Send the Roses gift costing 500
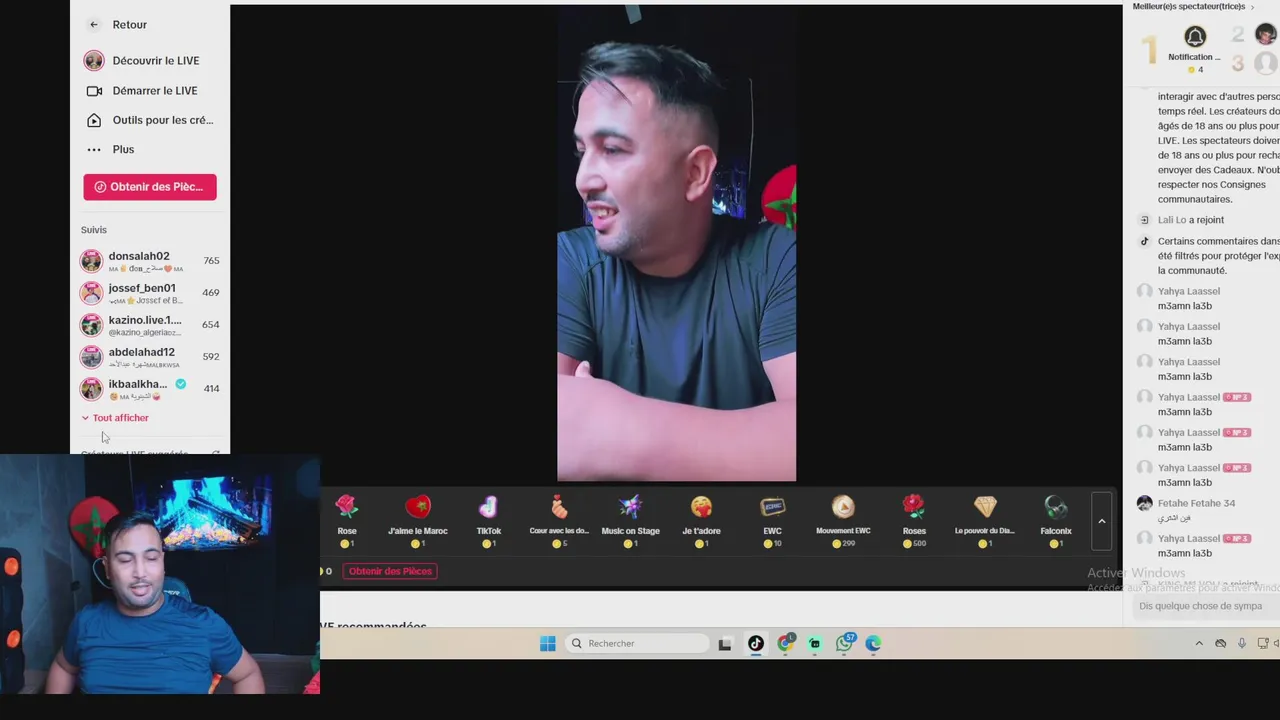This screenshot has width=1280, height=720. coord(914,521)
